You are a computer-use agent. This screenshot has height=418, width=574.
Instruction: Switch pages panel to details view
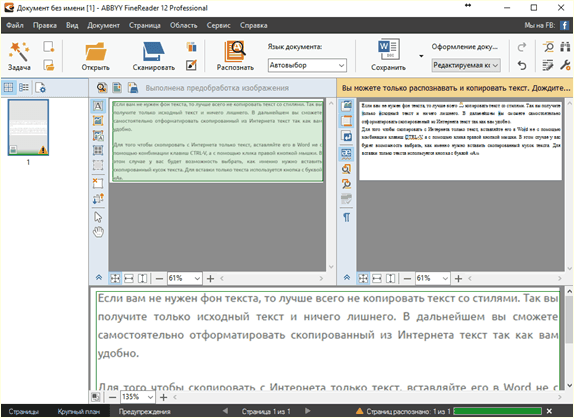(24, 87)
